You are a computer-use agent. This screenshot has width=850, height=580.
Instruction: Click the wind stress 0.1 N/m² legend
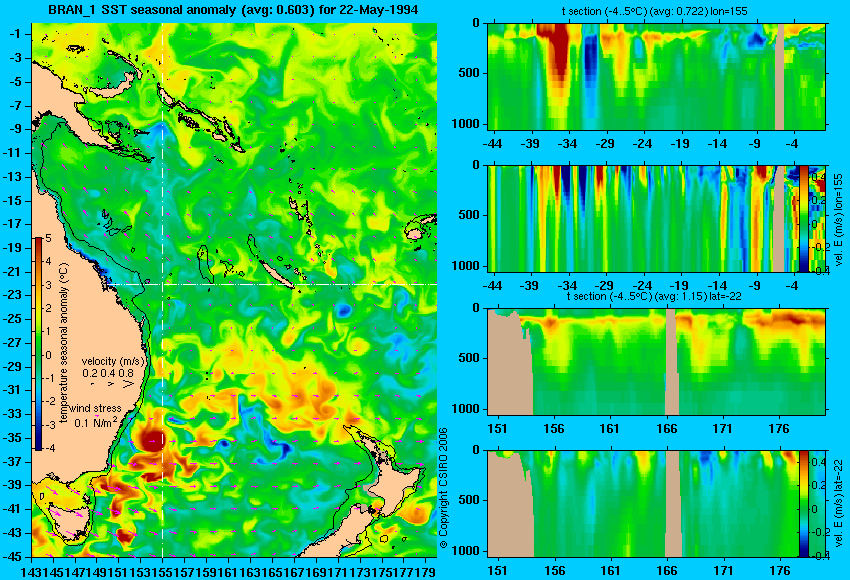click(x=96, y=416)
